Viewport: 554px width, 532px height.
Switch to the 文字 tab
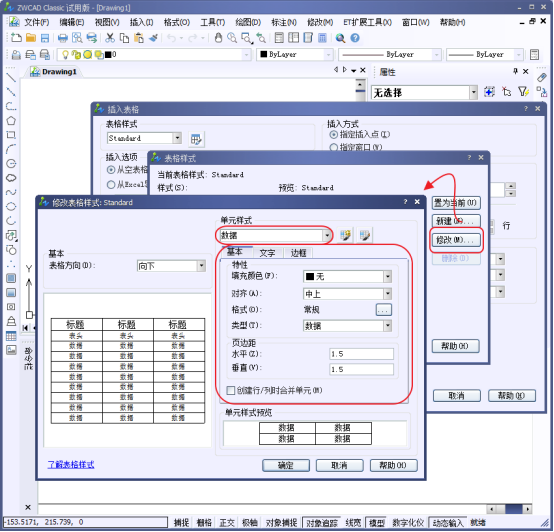tap(267, 253)
